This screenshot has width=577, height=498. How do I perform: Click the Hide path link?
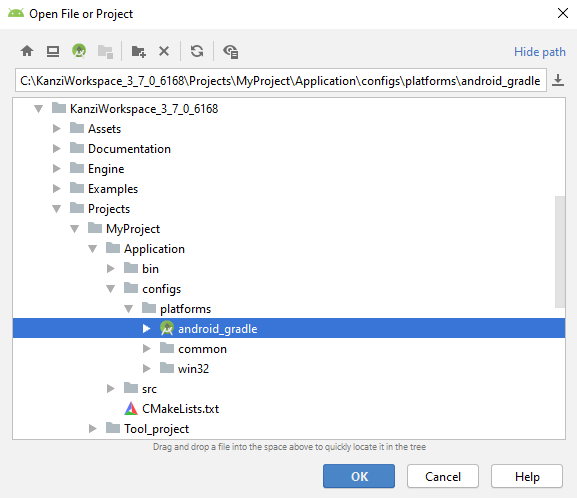(x=539, y=52)
